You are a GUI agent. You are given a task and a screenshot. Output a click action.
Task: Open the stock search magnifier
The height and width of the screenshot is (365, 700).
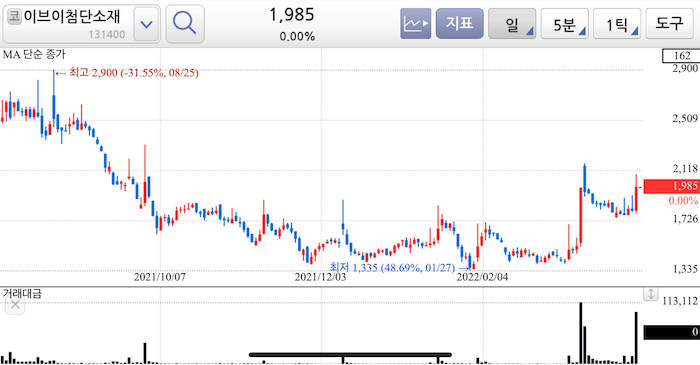(185, 24)
